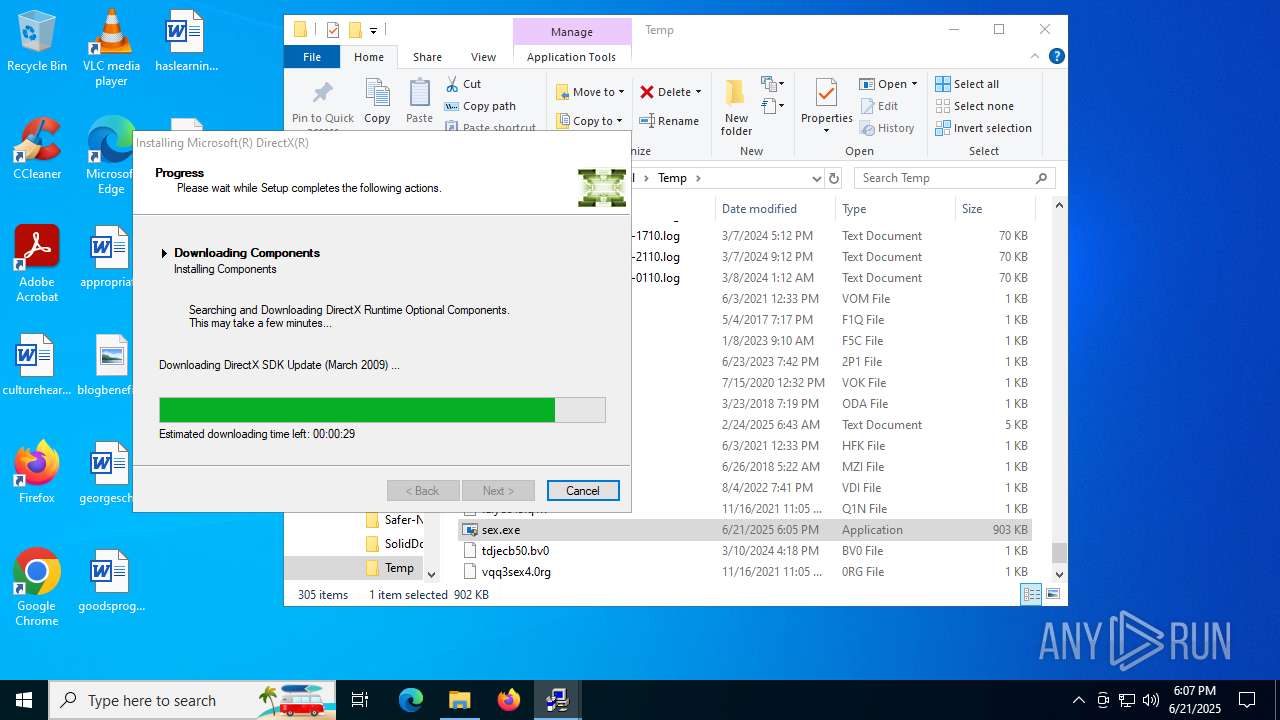Screen dimensions: 1280x720
Task: Select sex.exe file row
Action: pyautogui.click(x=745, y=530)
